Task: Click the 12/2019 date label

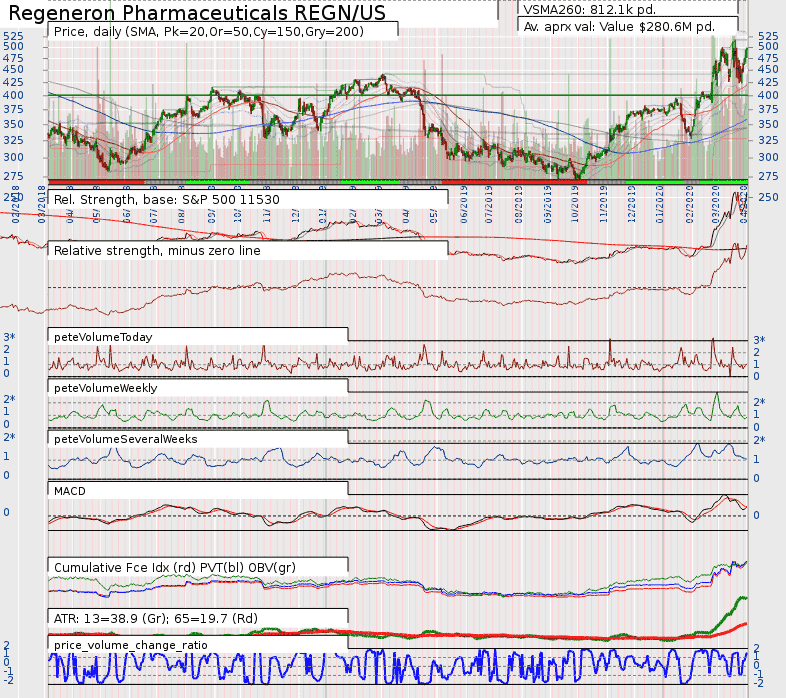Action: [632, 205]
